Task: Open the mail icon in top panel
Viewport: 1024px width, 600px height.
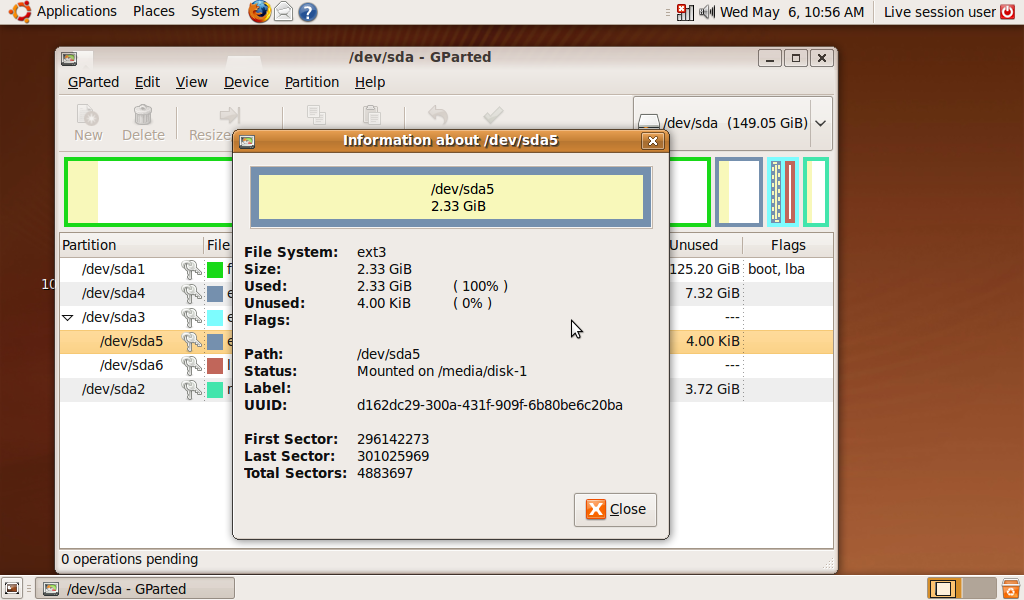Action: 283,12
